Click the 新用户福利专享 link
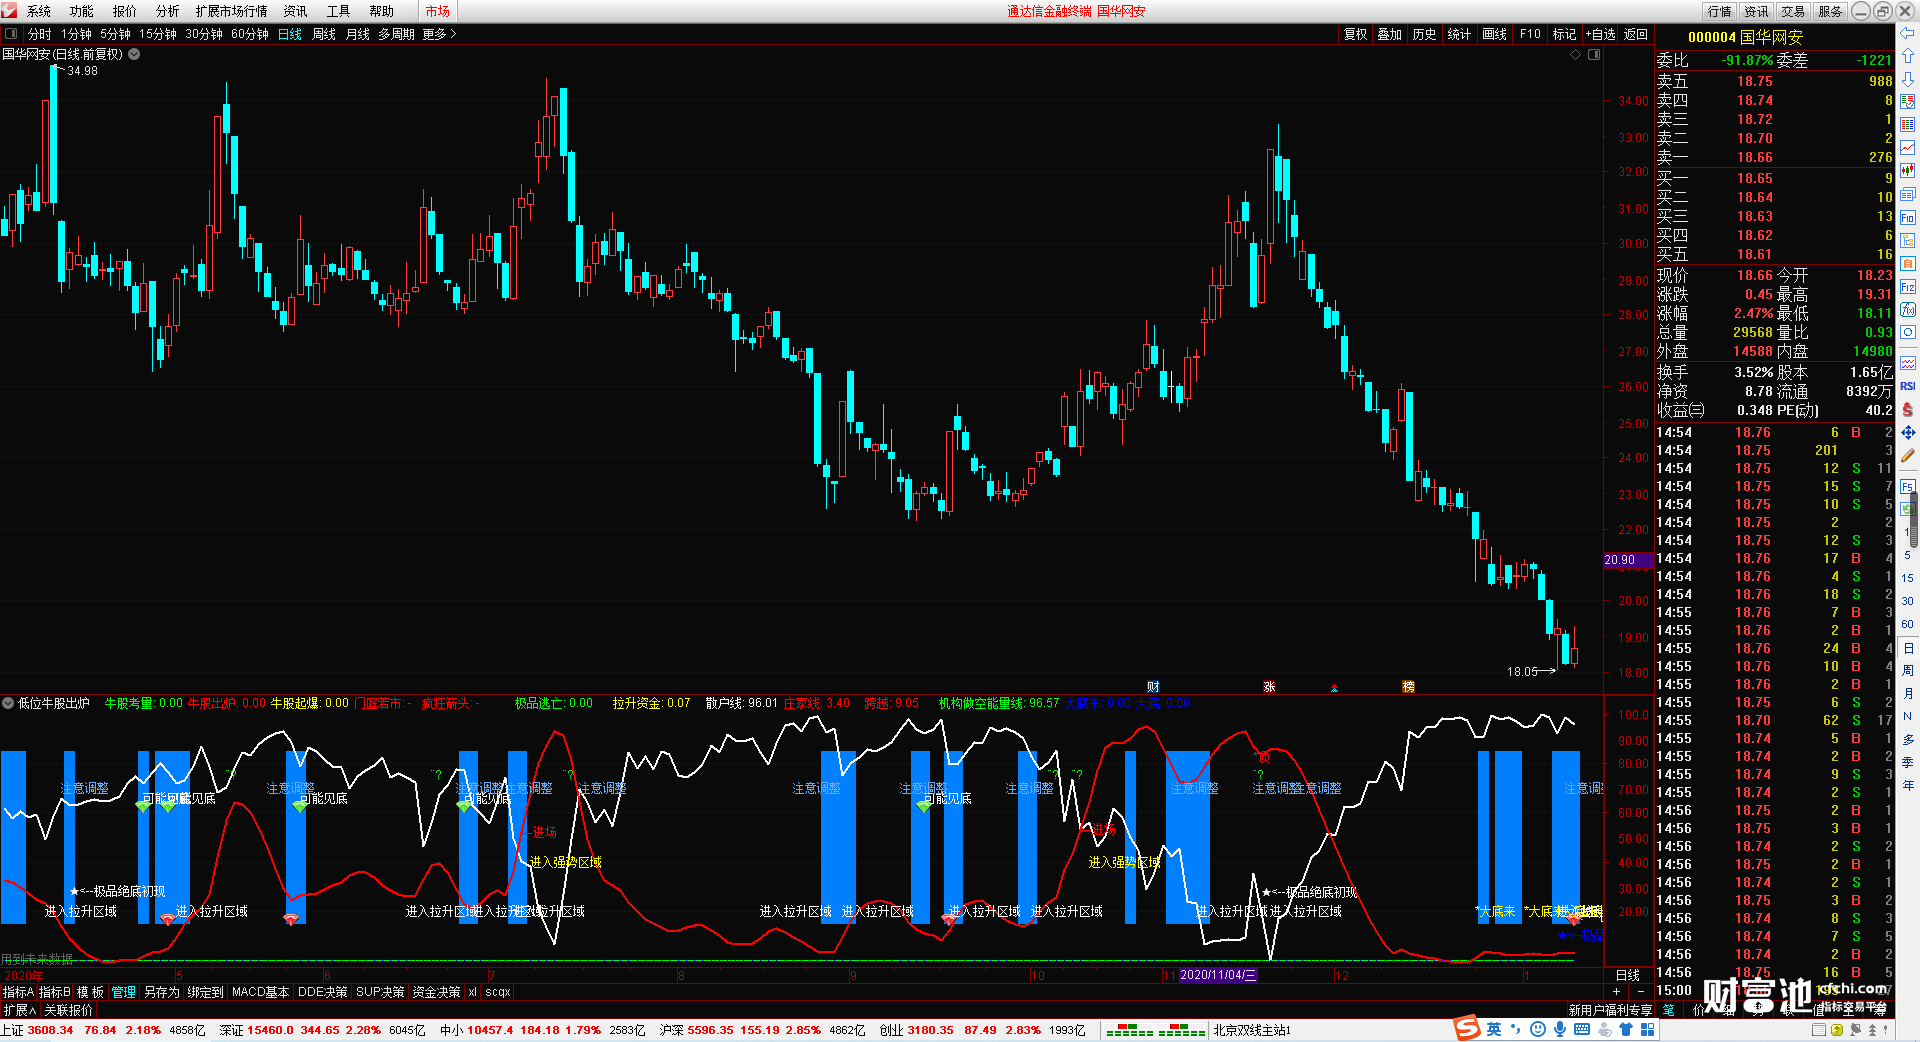The height and width of the screenshot is (1042, 1920). [x=1610, y=1010]
